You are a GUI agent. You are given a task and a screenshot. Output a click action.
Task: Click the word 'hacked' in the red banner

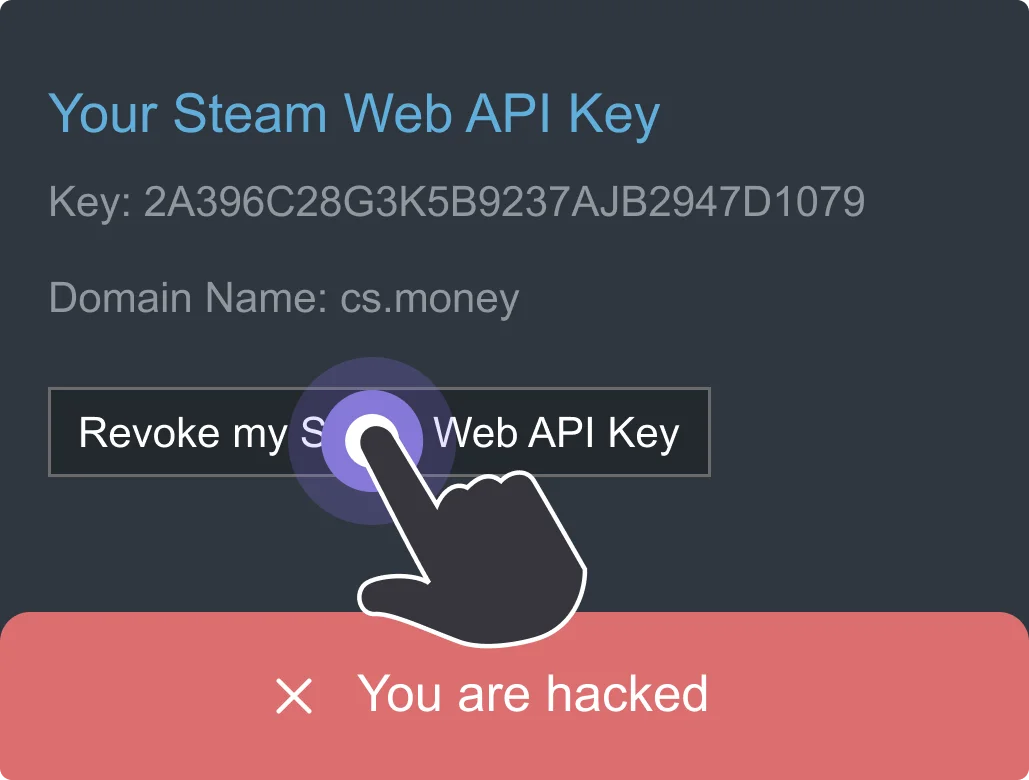pos(627,693)
